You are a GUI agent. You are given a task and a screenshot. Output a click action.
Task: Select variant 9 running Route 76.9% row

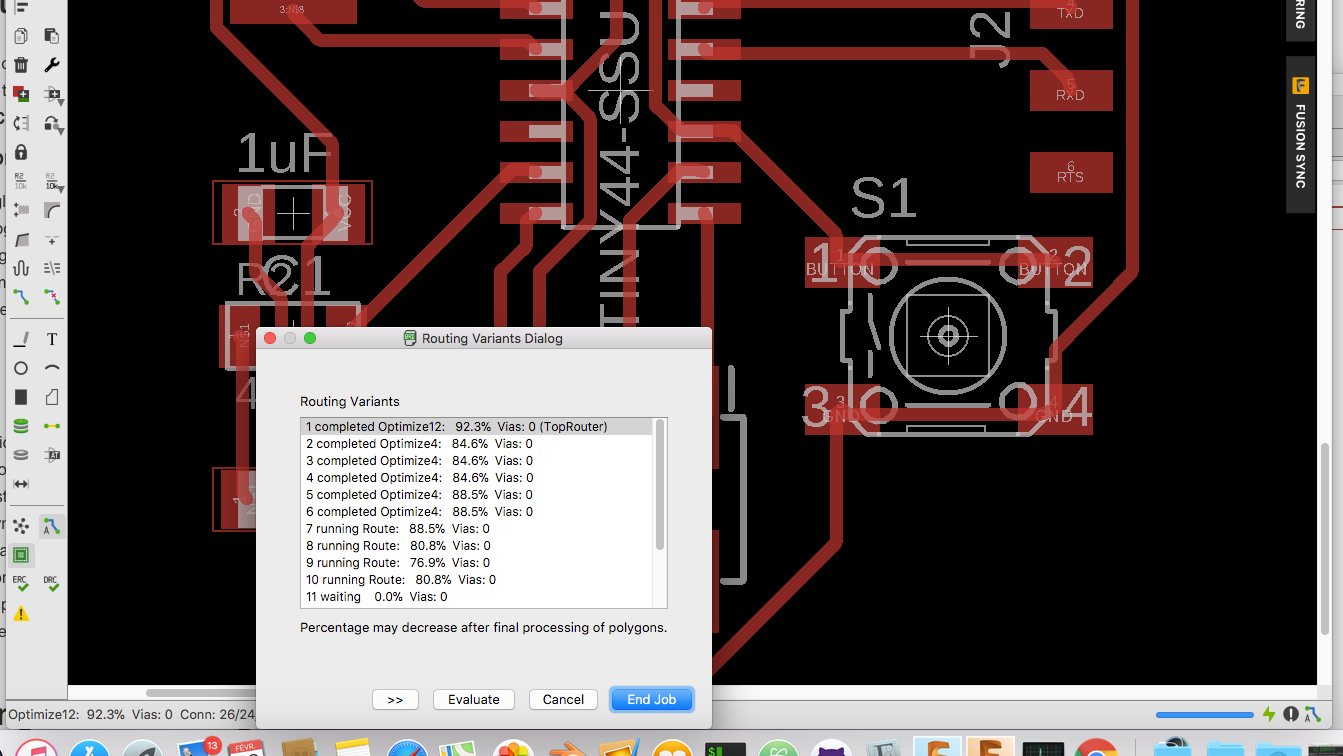click(x=477, y=563)
